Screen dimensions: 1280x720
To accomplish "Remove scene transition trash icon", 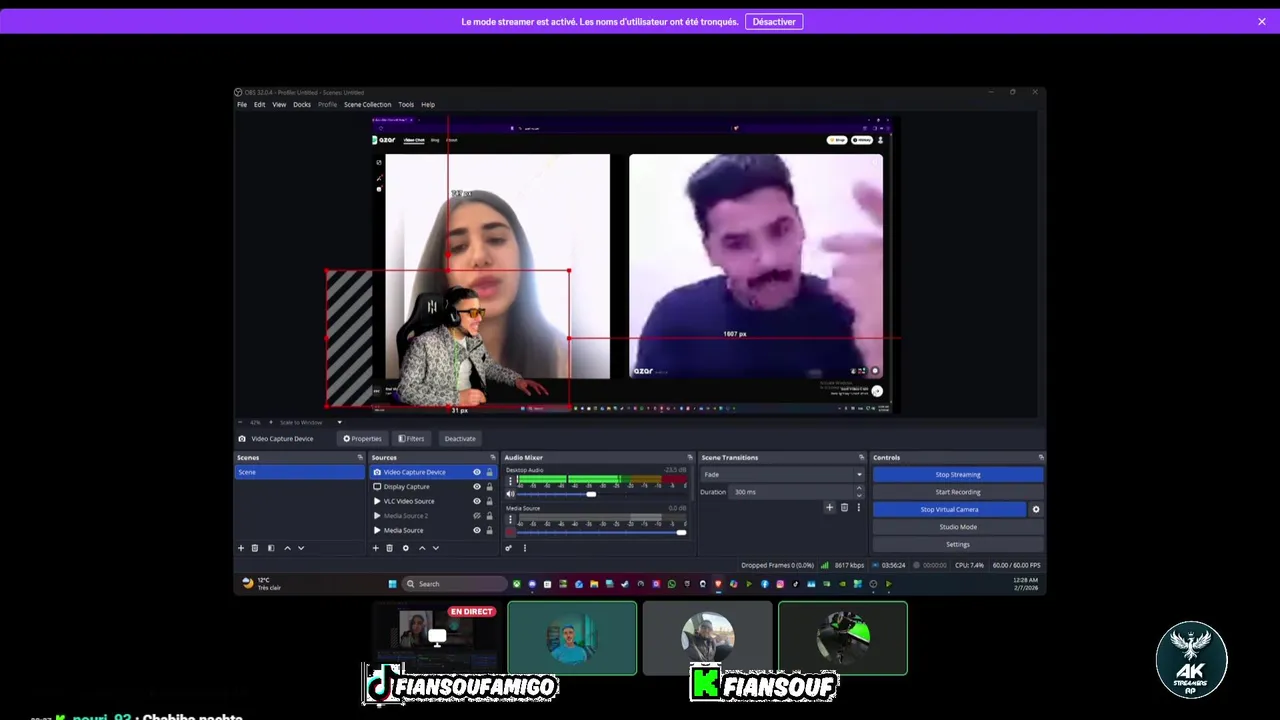I will tap(844, 508).
